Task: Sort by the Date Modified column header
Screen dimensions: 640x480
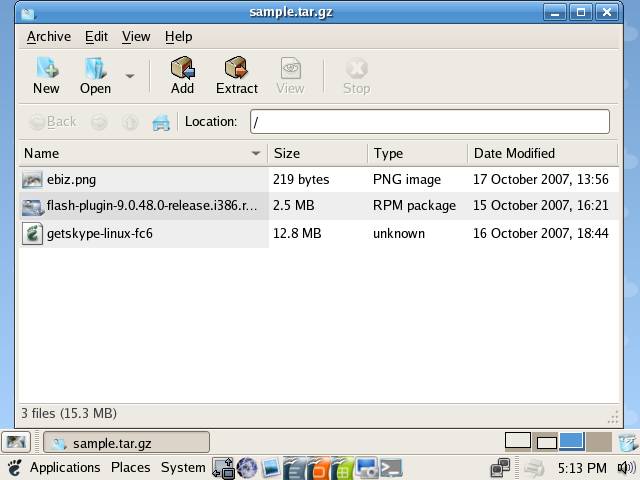Action: 540,153
